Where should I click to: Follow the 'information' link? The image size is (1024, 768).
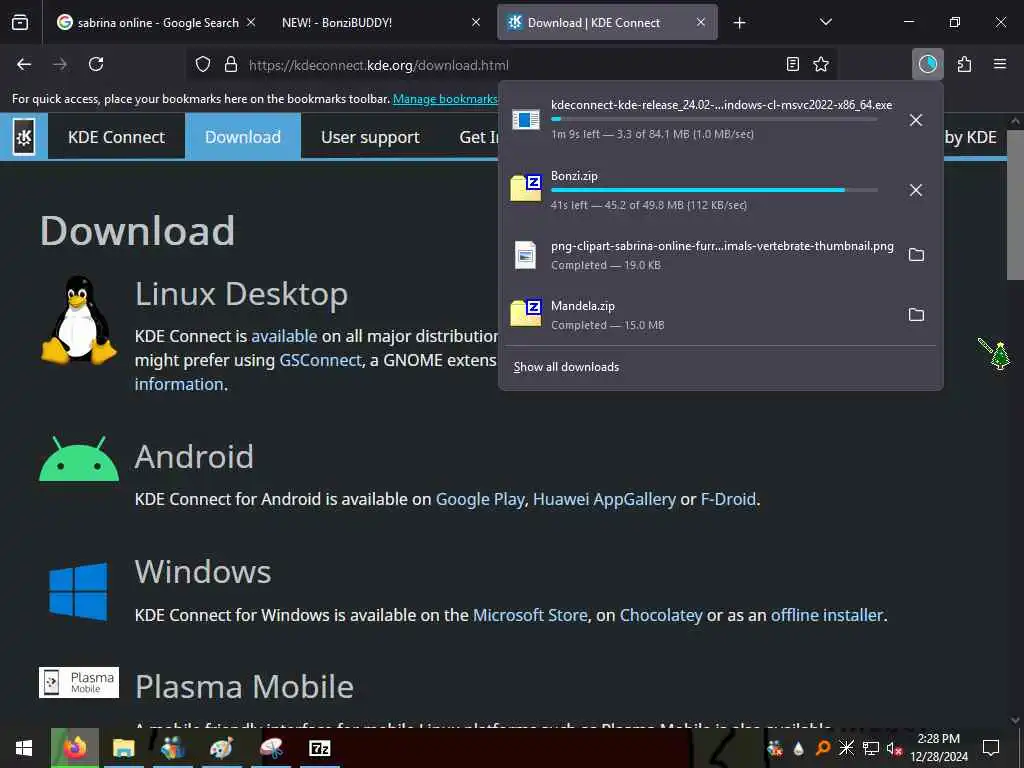(x=179, y=384)
